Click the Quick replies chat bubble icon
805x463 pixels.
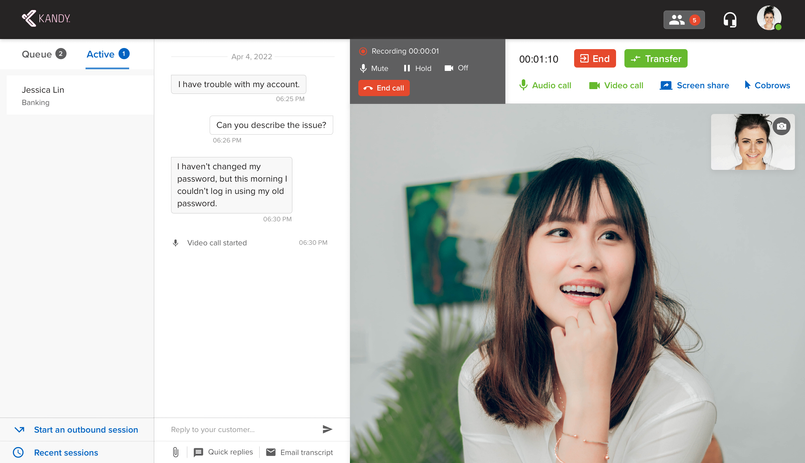pos(198,452)
